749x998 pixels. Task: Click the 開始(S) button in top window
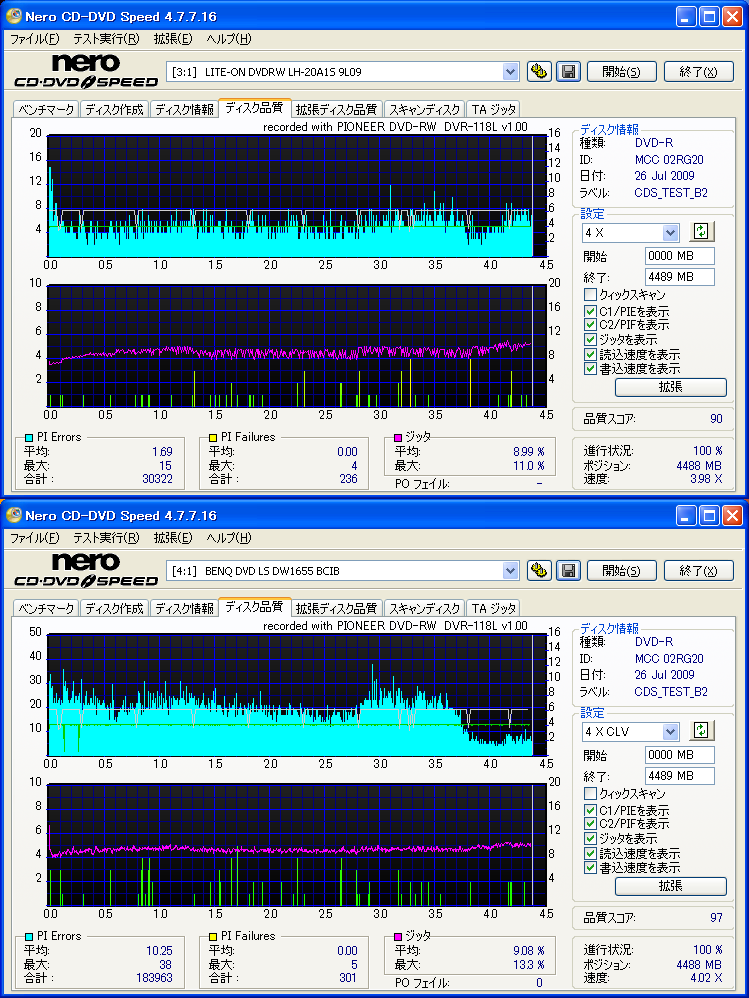621,71
